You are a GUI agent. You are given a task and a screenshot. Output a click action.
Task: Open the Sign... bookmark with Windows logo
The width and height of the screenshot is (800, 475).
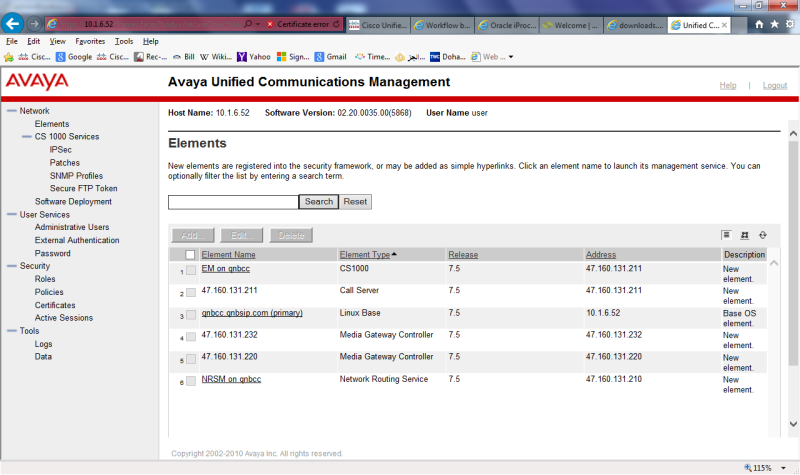(x=293, y=57)
